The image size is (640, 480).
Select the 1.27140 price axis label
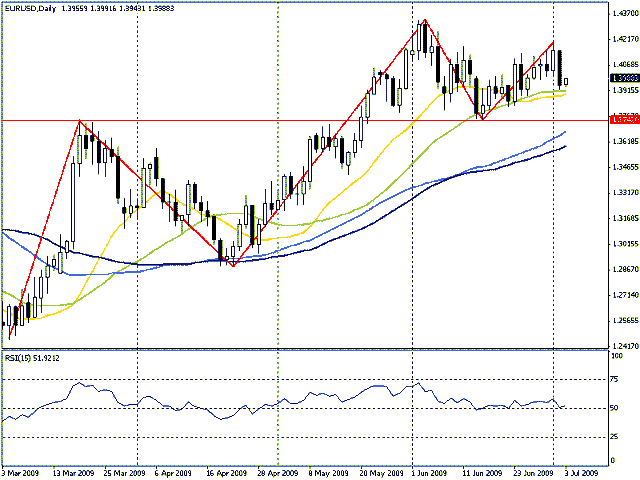[624, 295]
